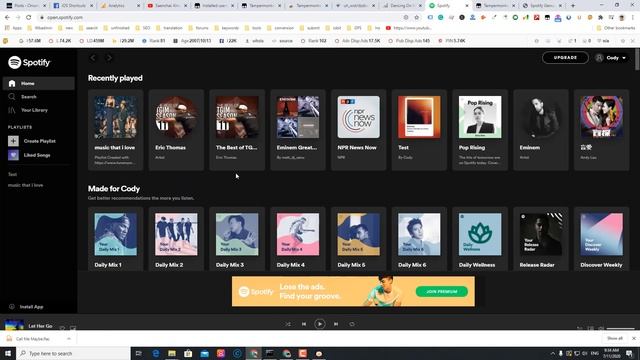
Task: Click the address bar showing open.spotify.com
Action: pos(220,18)
